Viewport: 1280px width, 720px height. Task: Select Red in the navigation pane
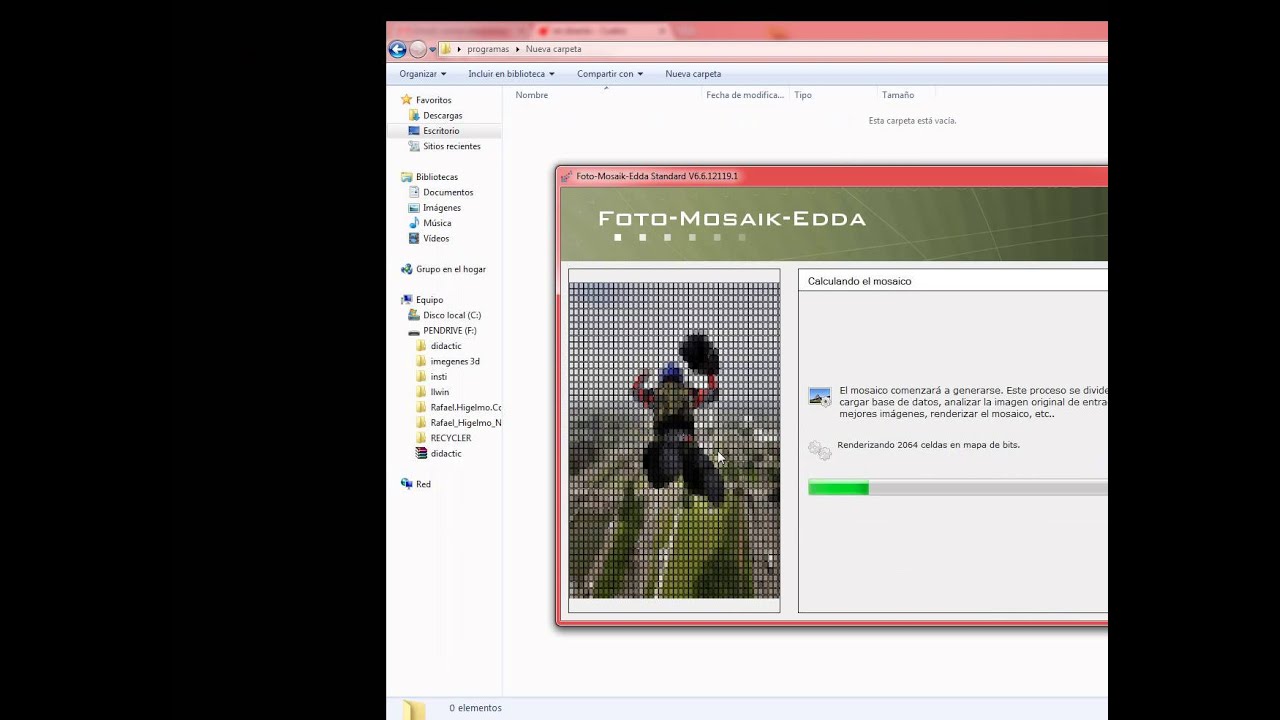(424, 484)
